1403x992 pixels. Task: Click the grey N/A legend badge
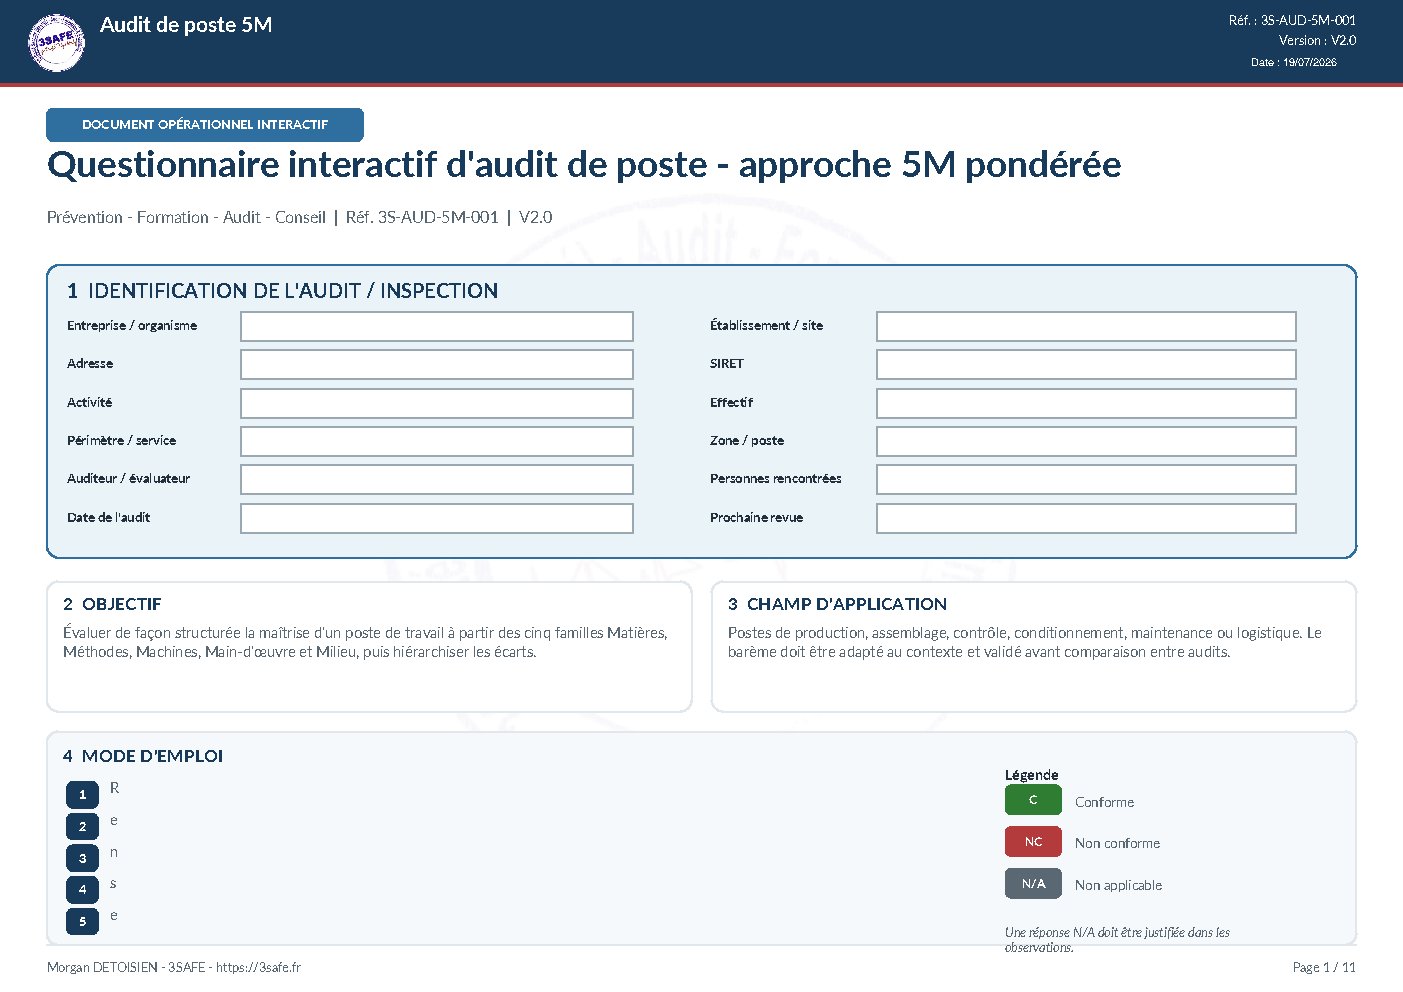1033,884
